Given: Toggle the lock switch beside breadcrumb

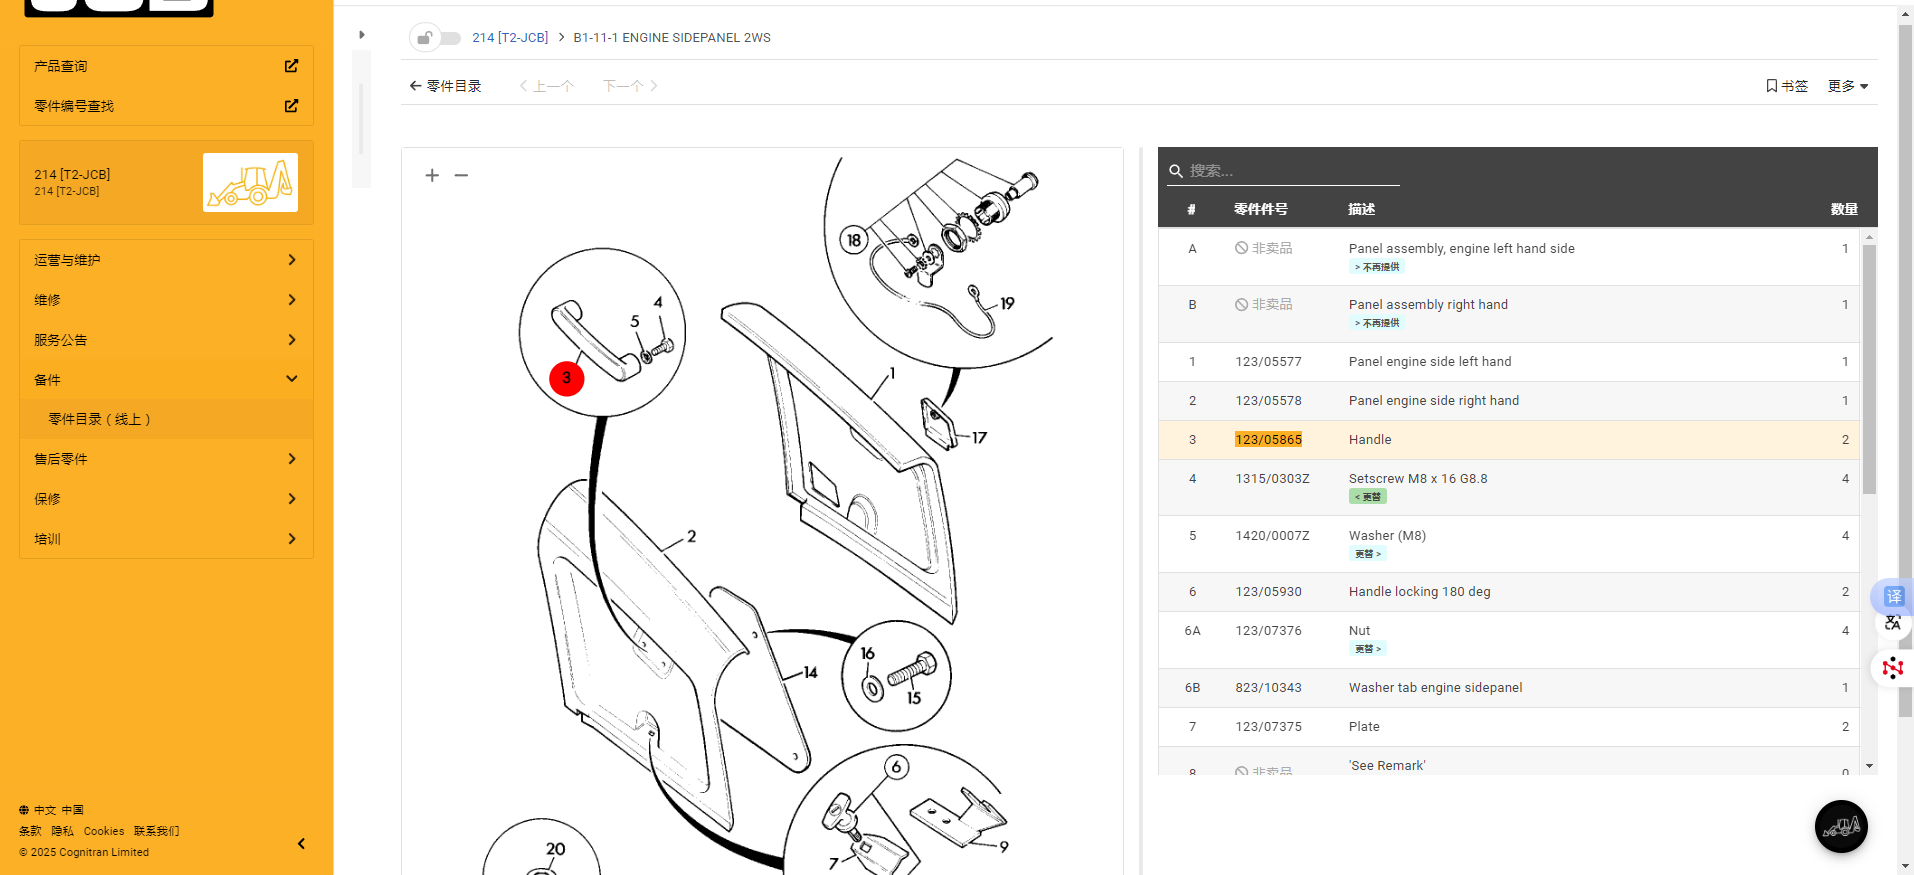Looking at the screenshot, I should [436, 38].
